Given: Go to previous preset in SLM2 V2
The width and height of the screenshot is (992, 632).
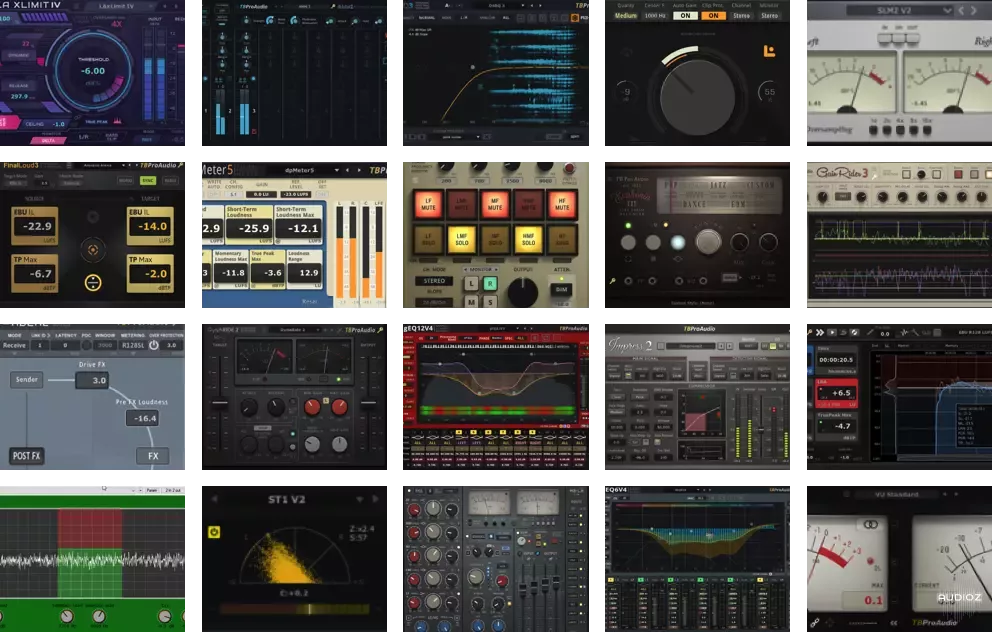Looking at the screenshot, I should [962, 10].
